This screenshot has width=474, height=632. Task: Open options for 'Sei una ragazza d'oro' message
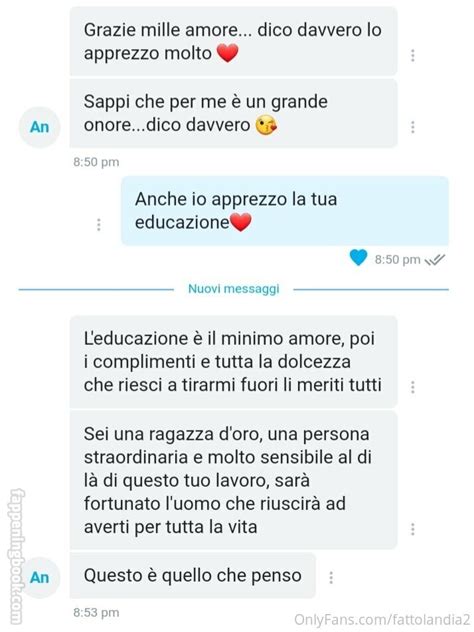pos(412,529)
